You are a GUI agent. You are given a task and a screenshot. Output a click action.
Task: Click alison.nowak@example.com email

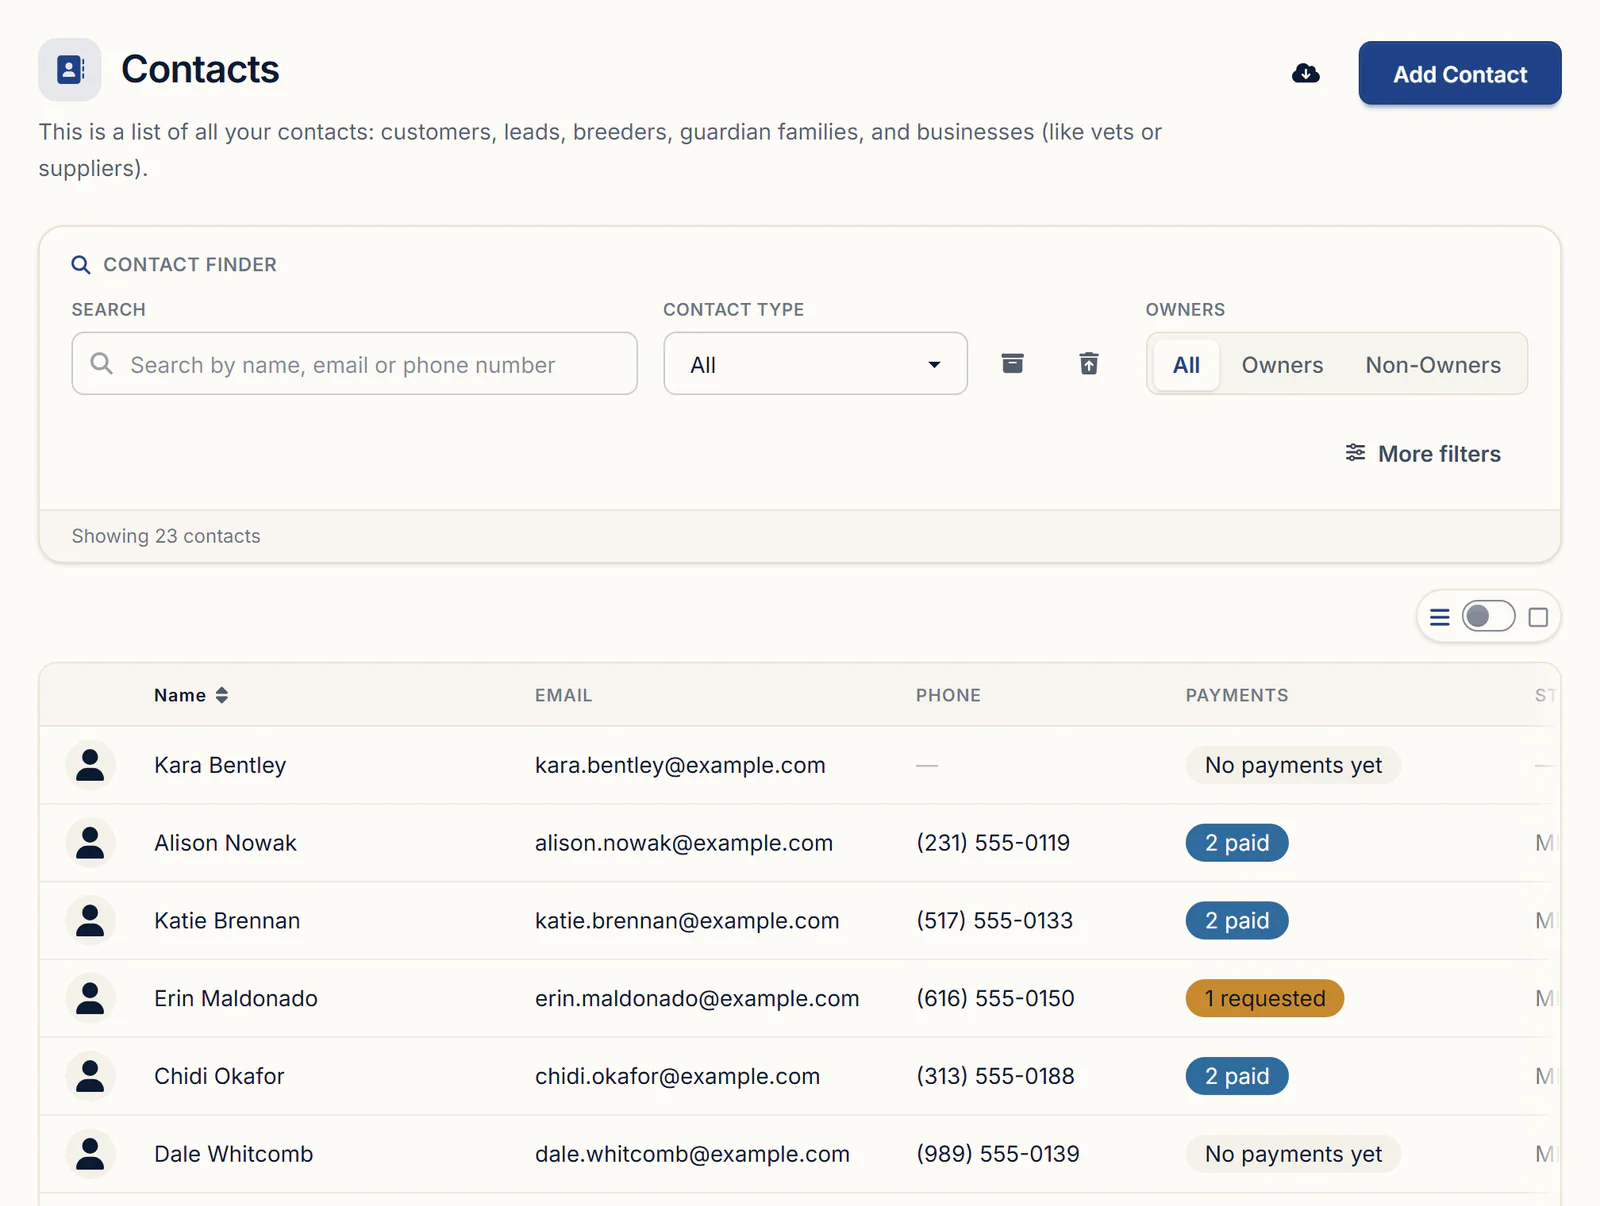pyautogui.click(x=684, y=843)
